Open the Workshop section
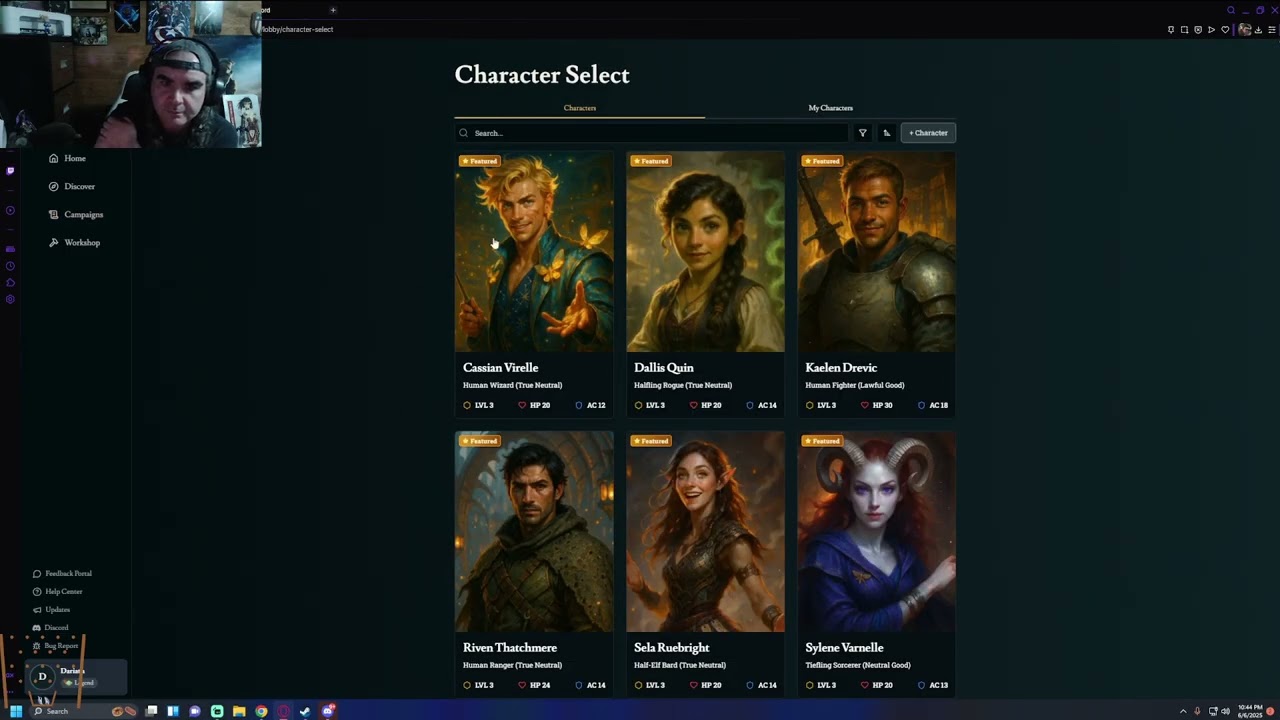1280x720 pixels. click(x=74, y=242)
